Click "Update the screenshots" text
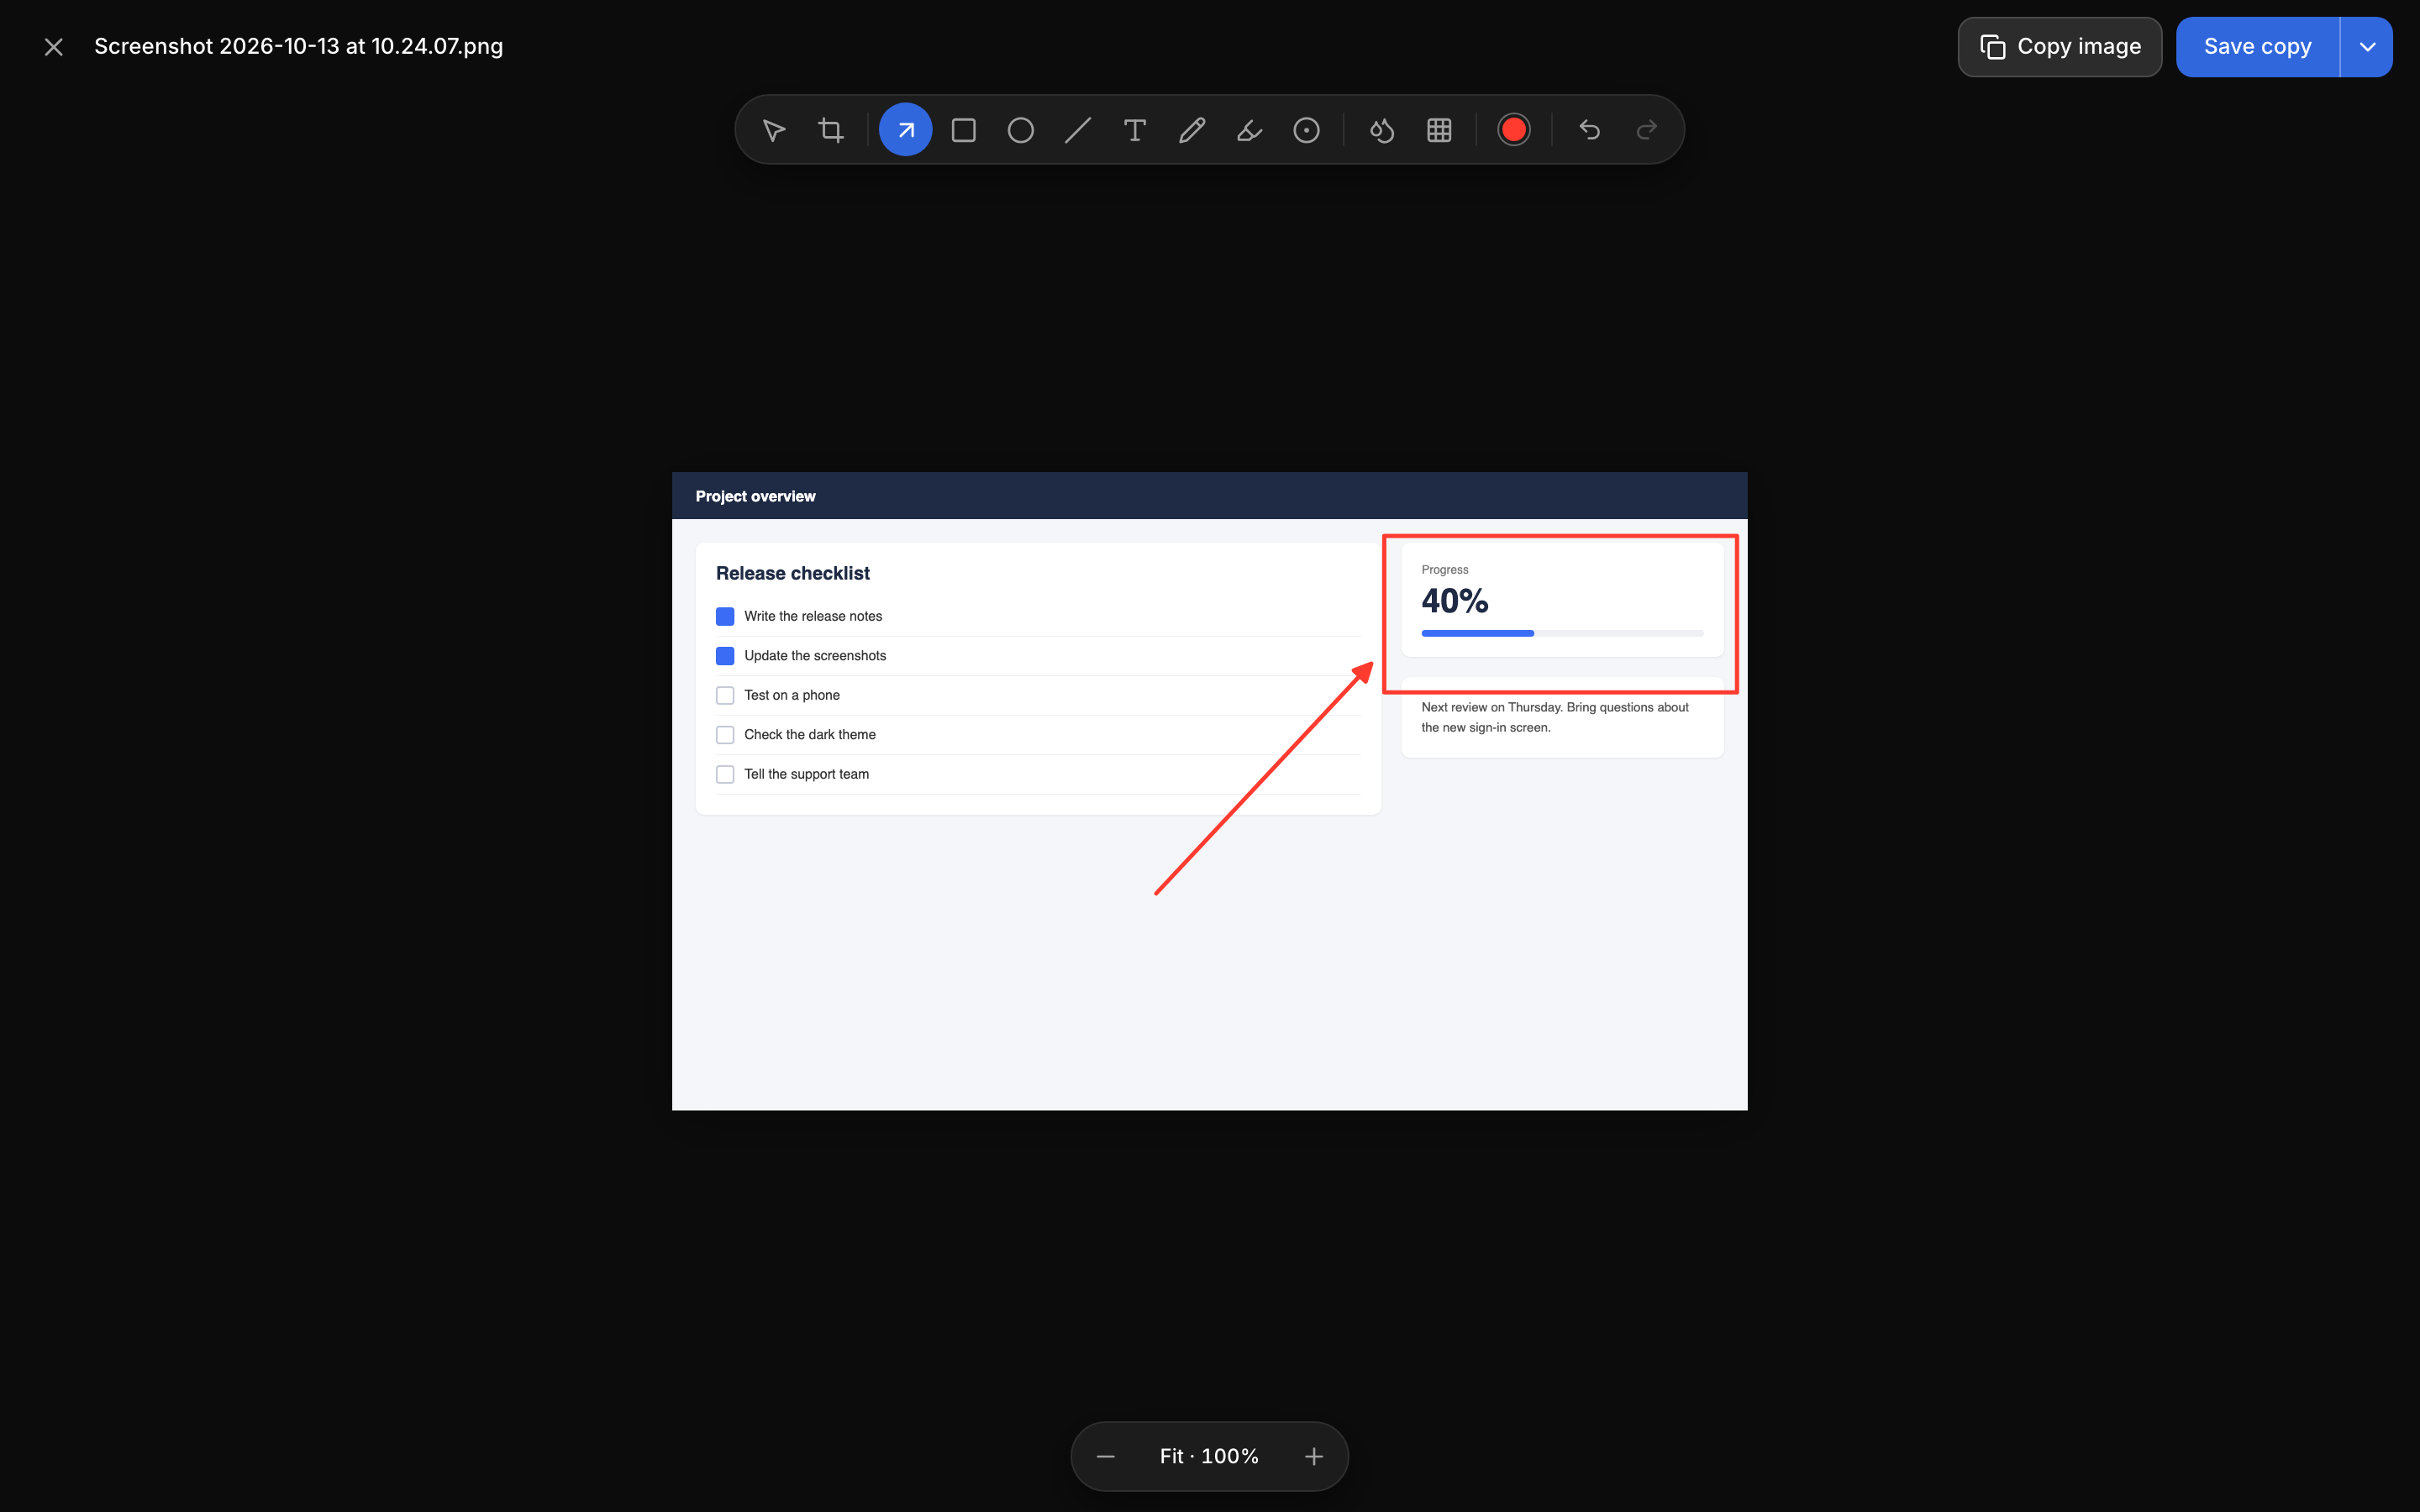Screen dimensions: 2420x1512 (815, 656)
